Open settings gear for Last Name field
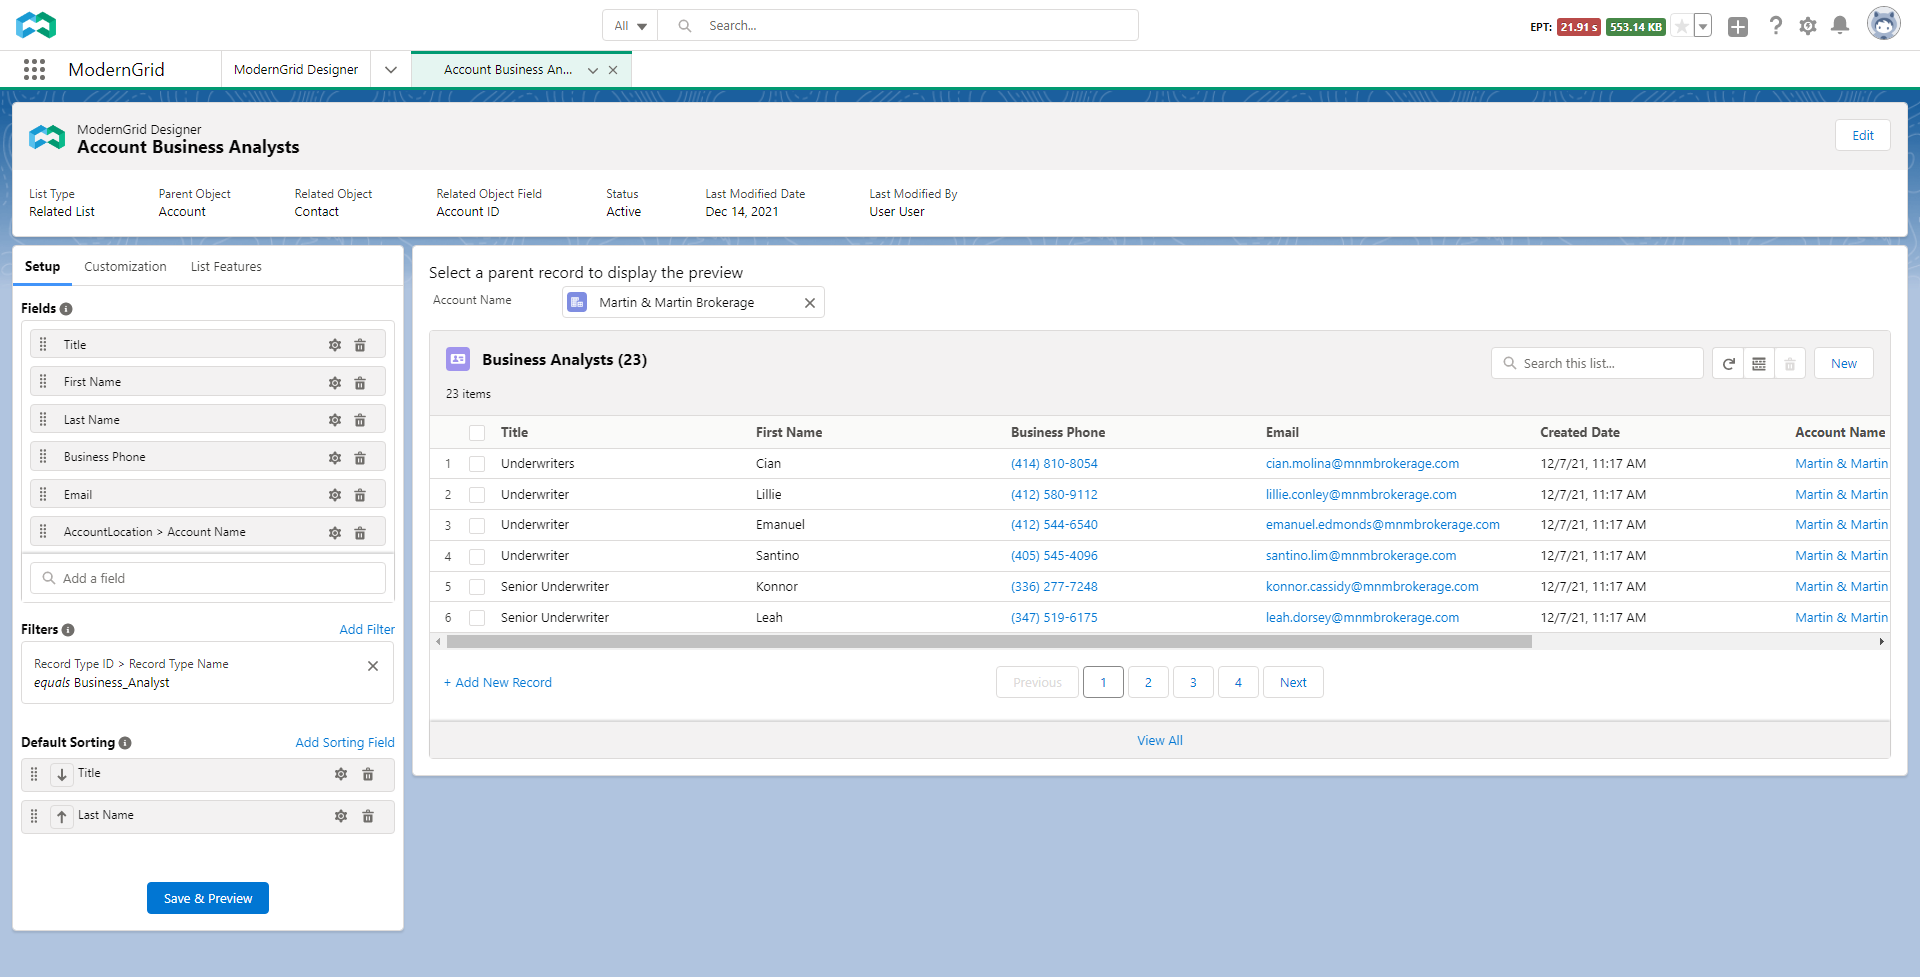 335,420
